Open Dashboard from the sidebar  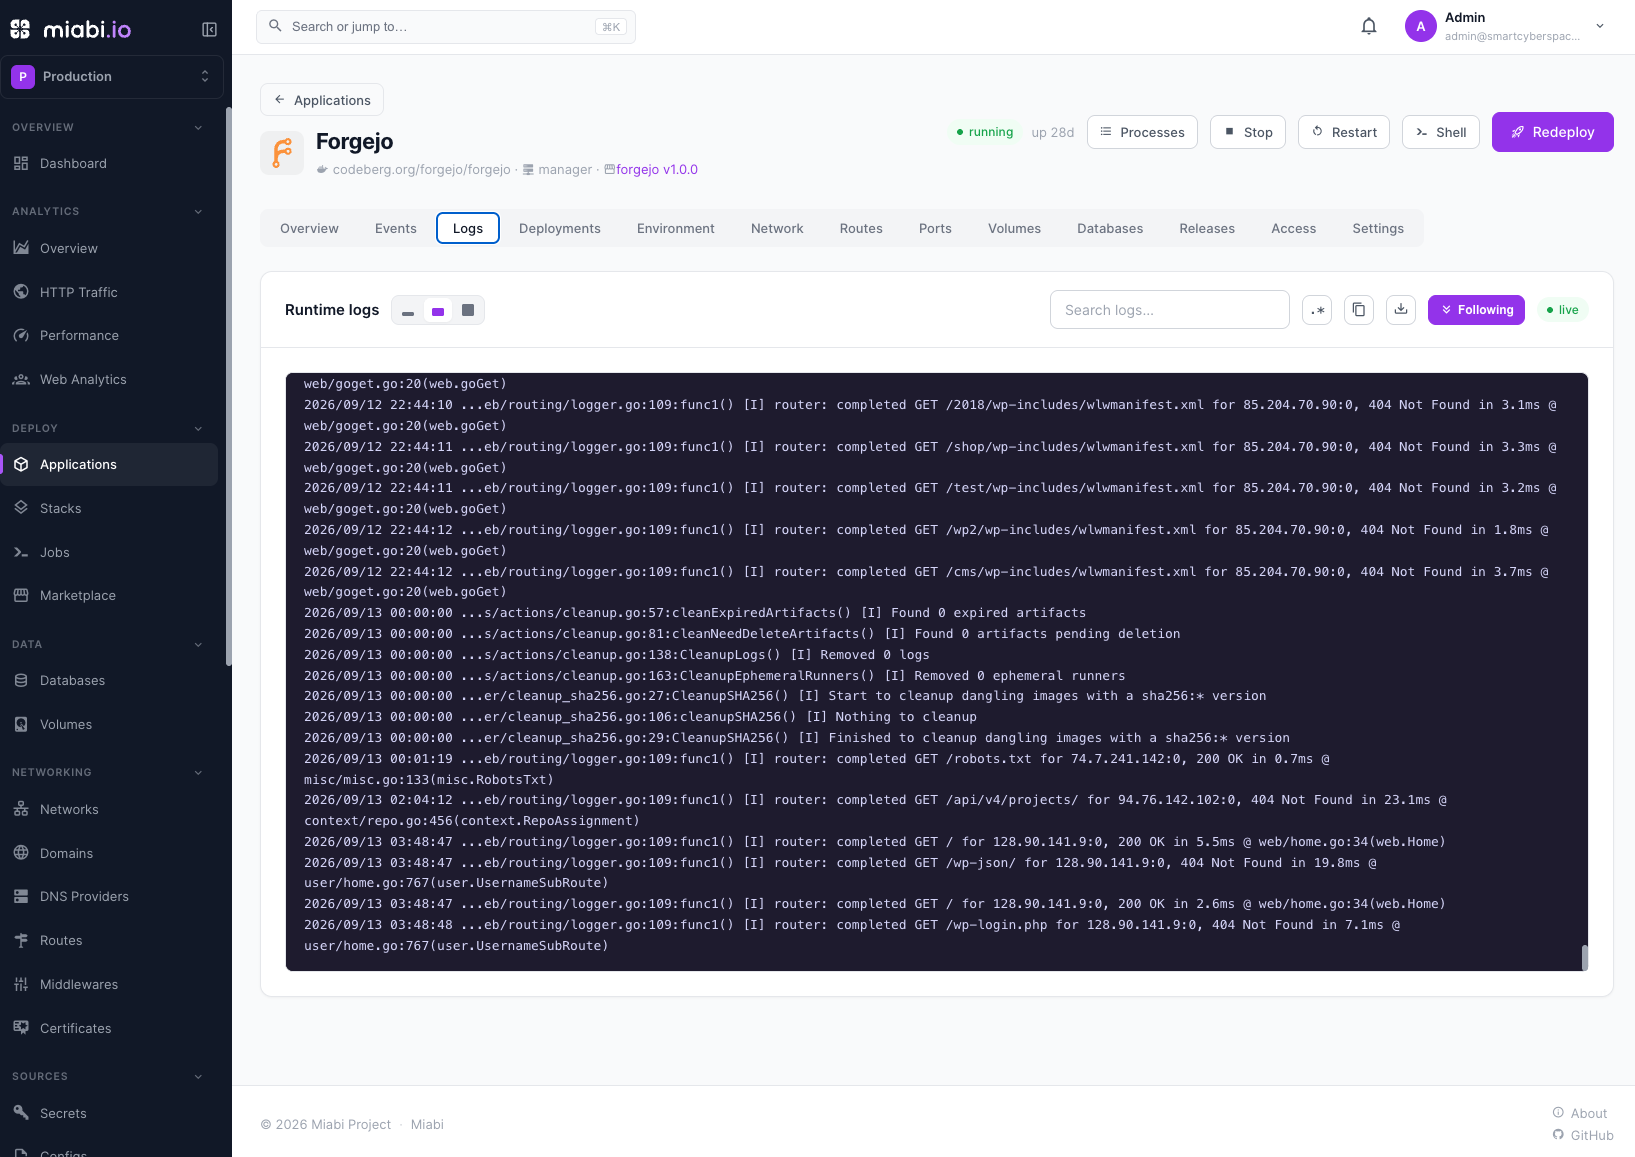pos(109,164)
